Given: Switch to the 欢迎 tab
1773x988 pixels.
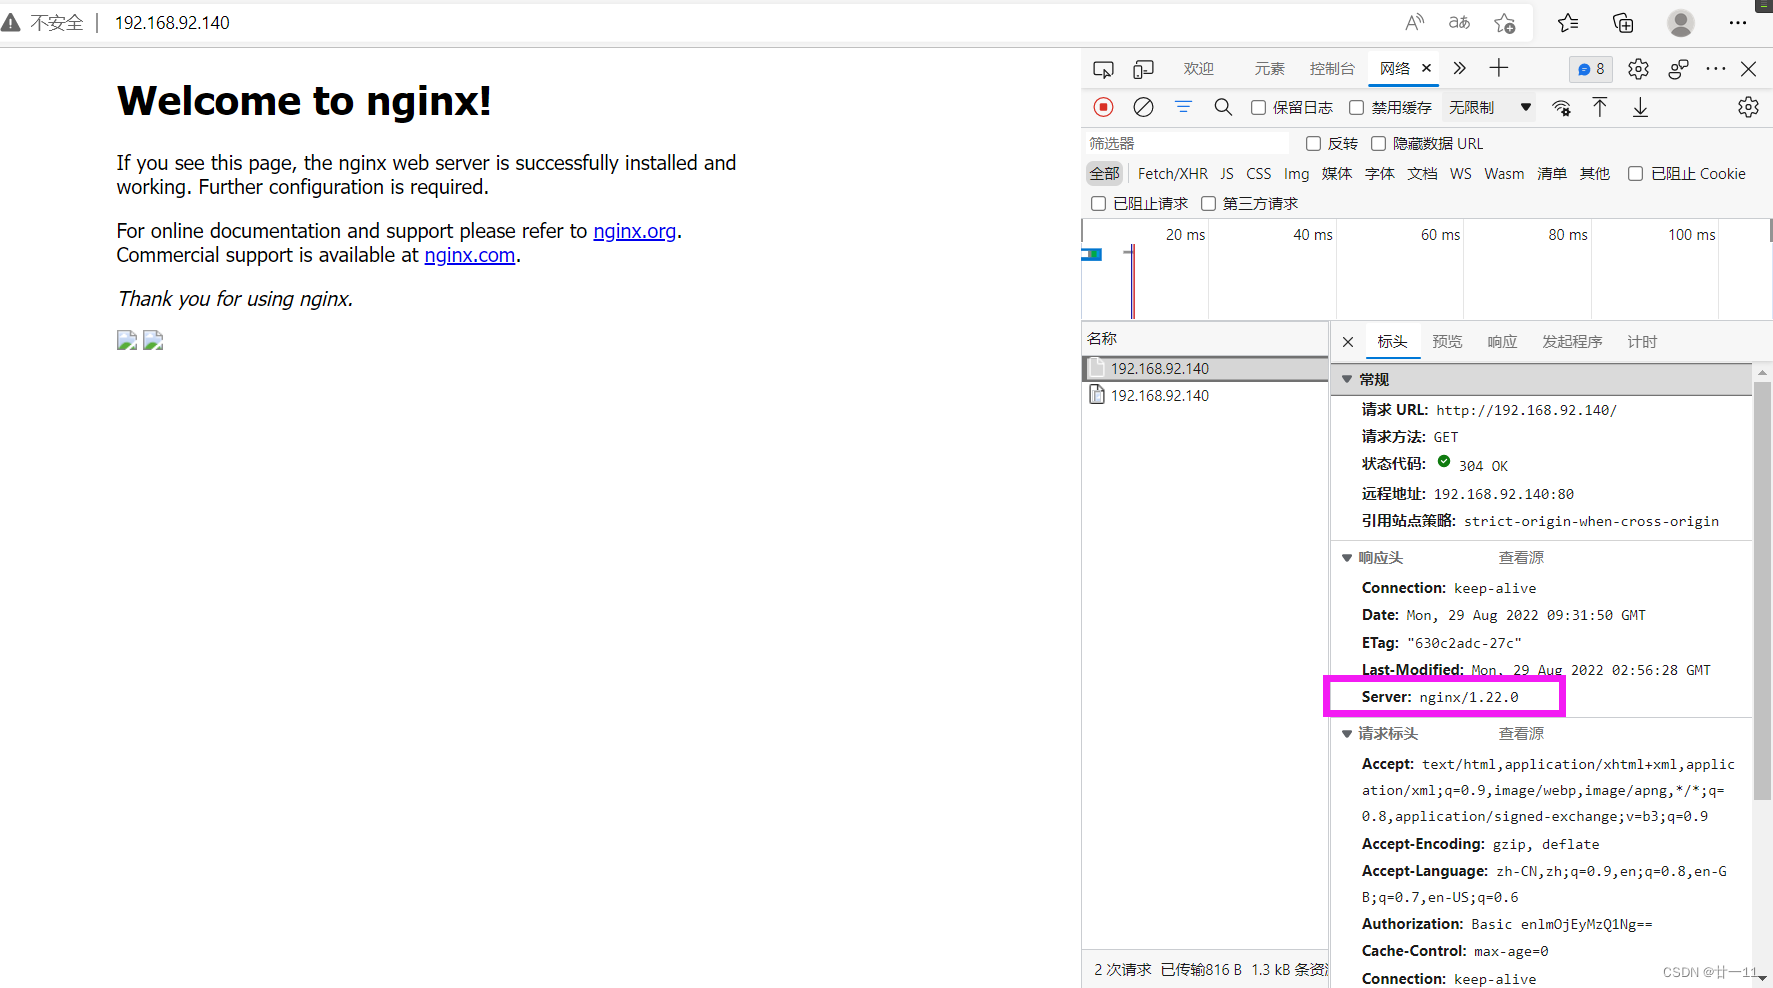Looking at the screenshot, I should click(x=1198, y=68).
